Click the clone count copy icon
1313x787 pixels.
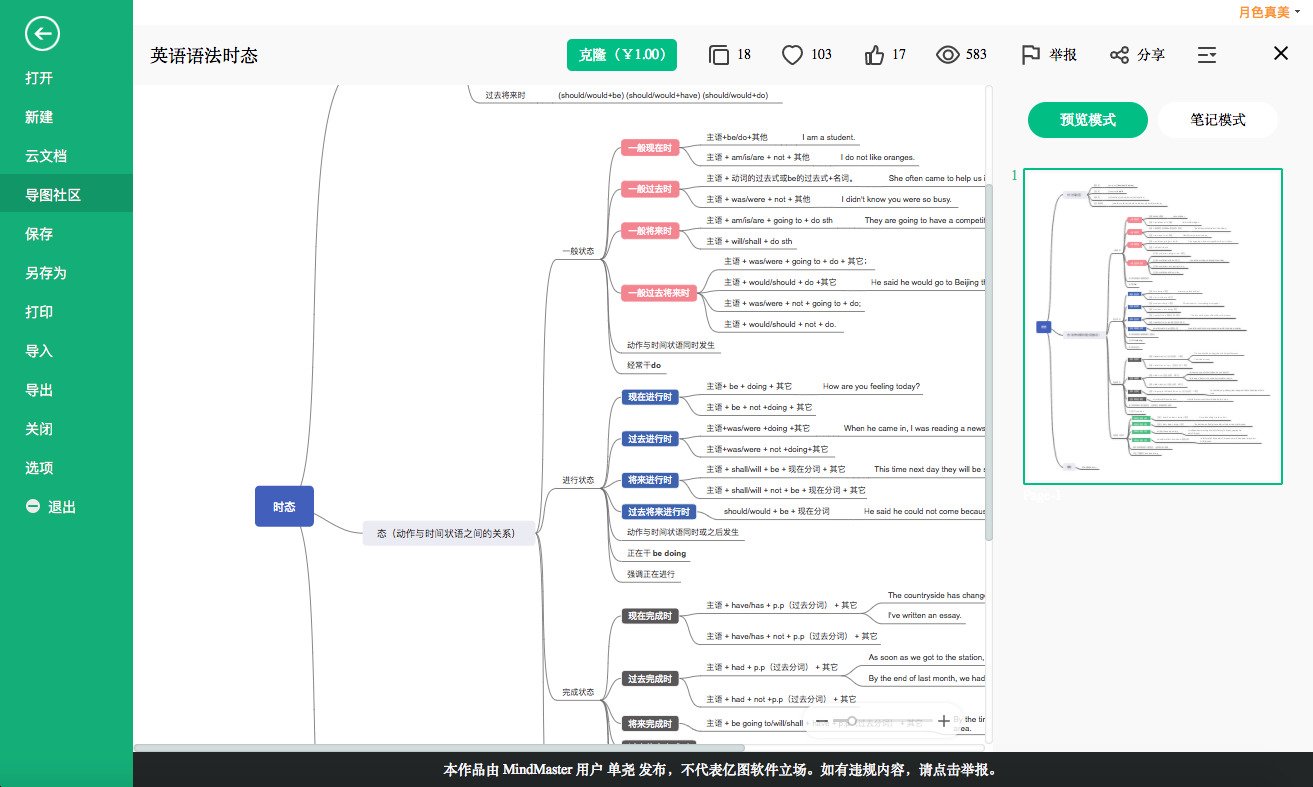click(718, 55)
